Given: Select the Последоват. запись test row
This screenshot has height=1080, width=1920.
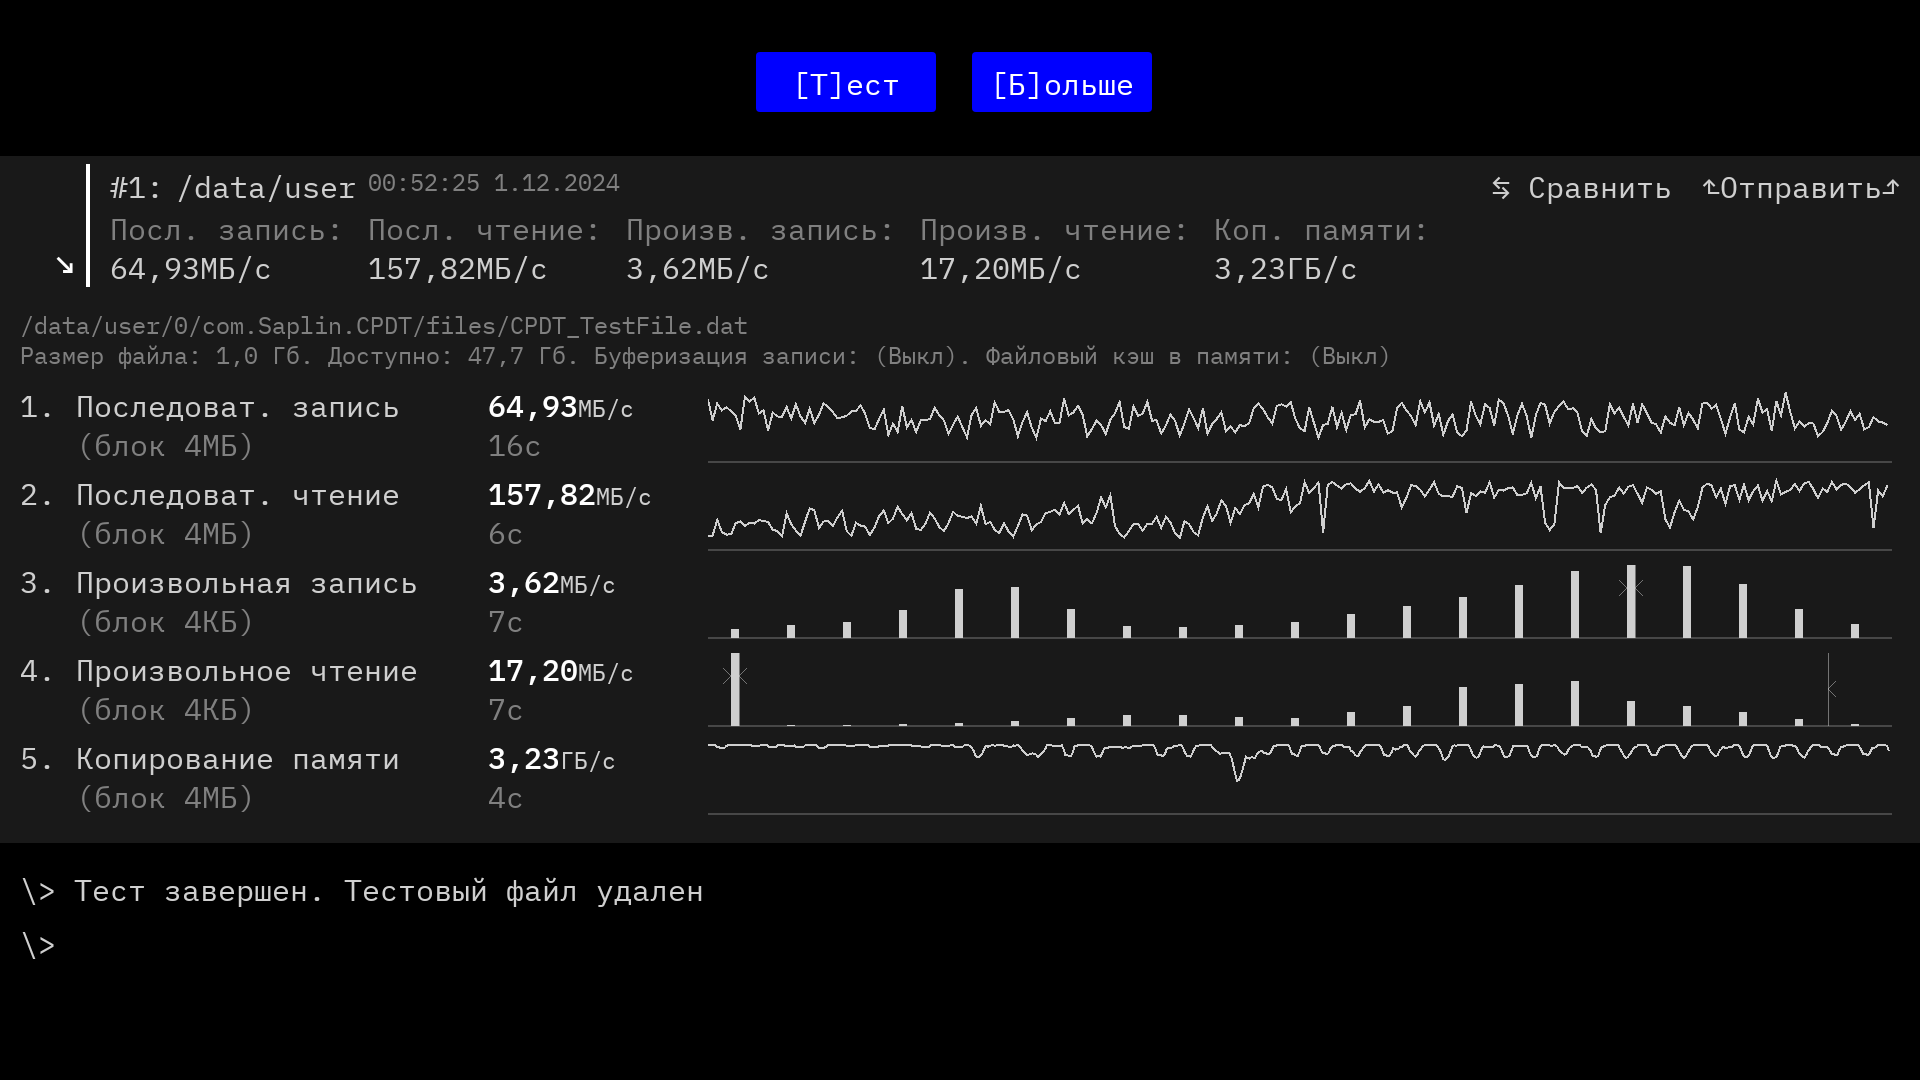Looking at the screenshot, I should [238, 408].
